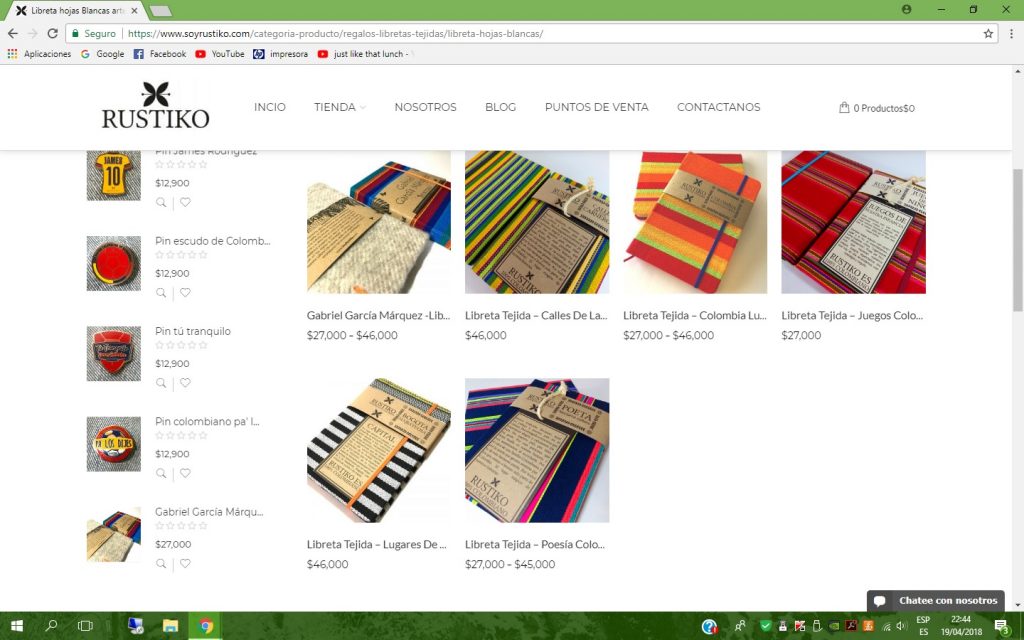Open a new browser tab

(160, 10)
